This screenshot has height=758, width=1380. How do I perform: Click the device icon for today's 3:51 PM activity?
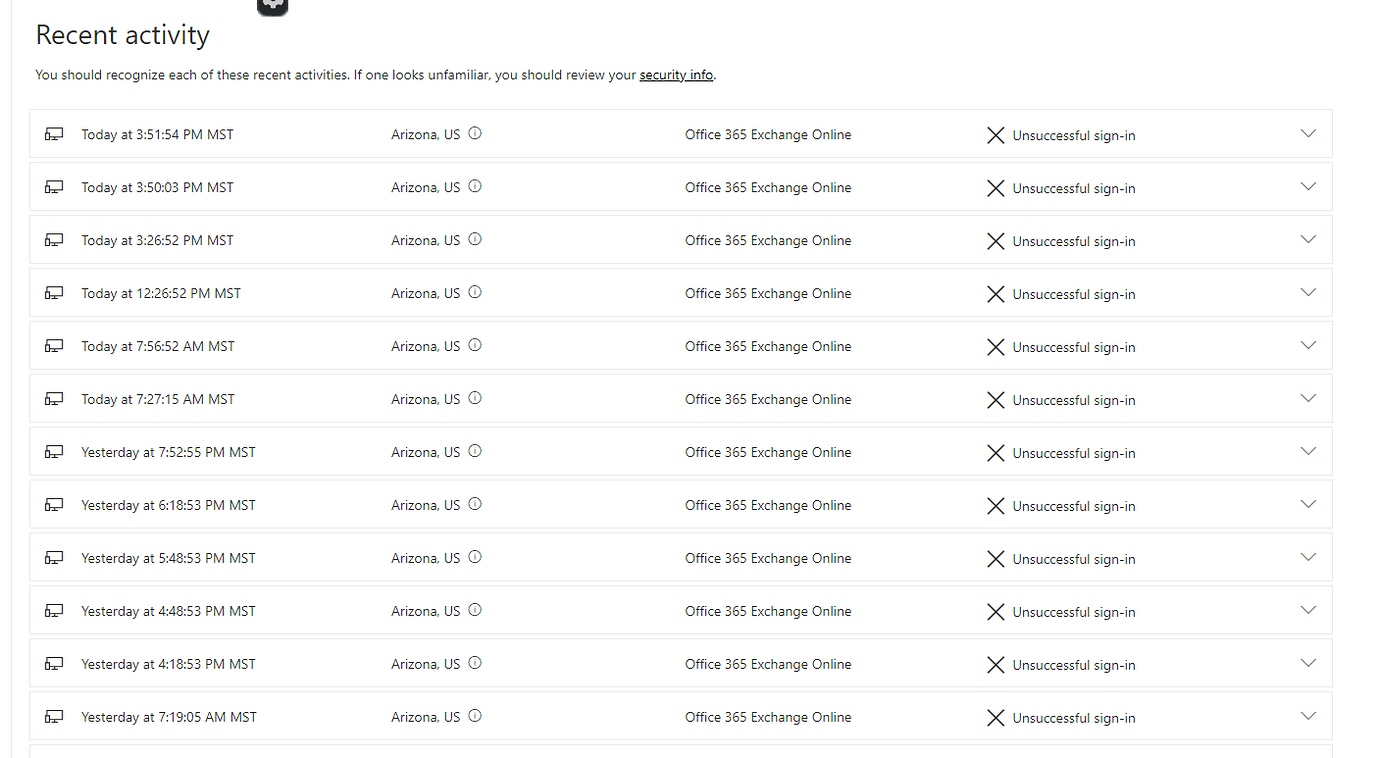(53, 133)
